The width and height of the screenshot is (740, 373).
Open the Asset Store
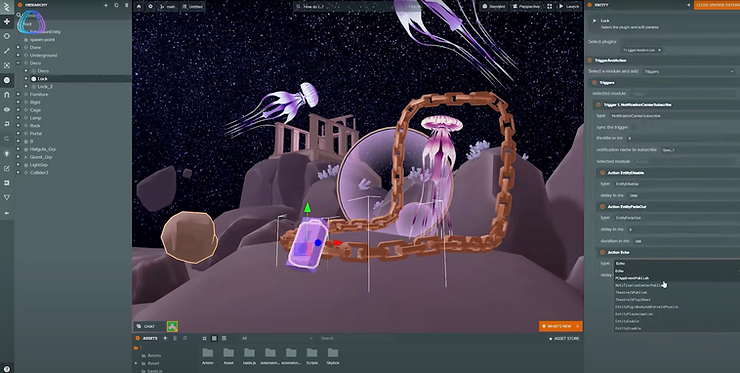564,339
